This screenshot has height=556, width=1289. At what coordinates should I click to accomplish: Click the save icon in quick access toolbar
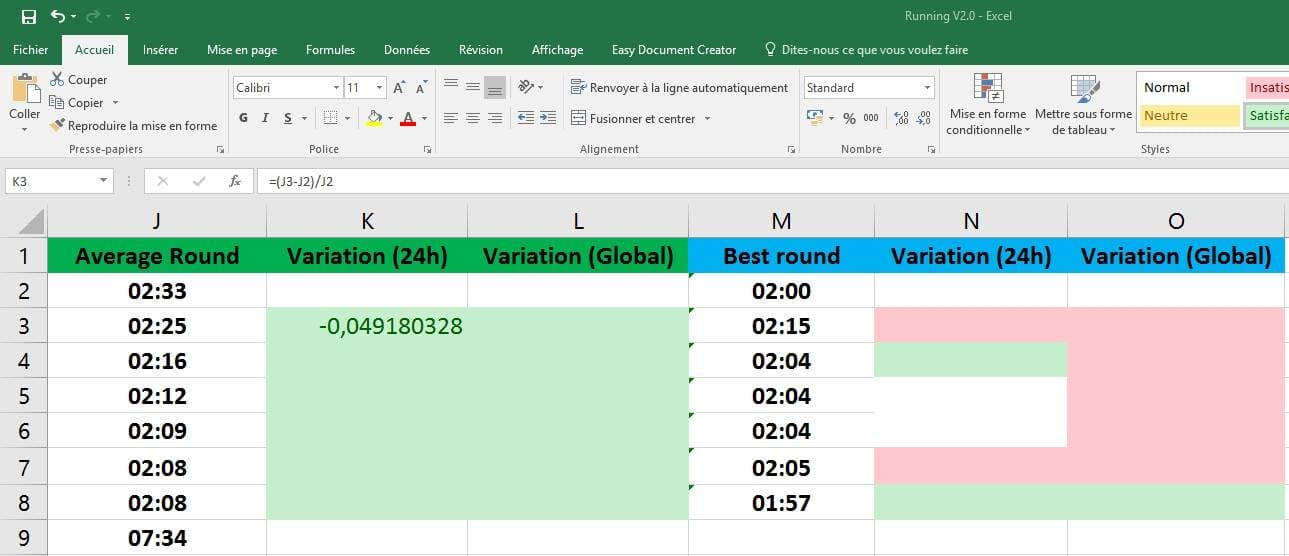click(x=28, y=17)
